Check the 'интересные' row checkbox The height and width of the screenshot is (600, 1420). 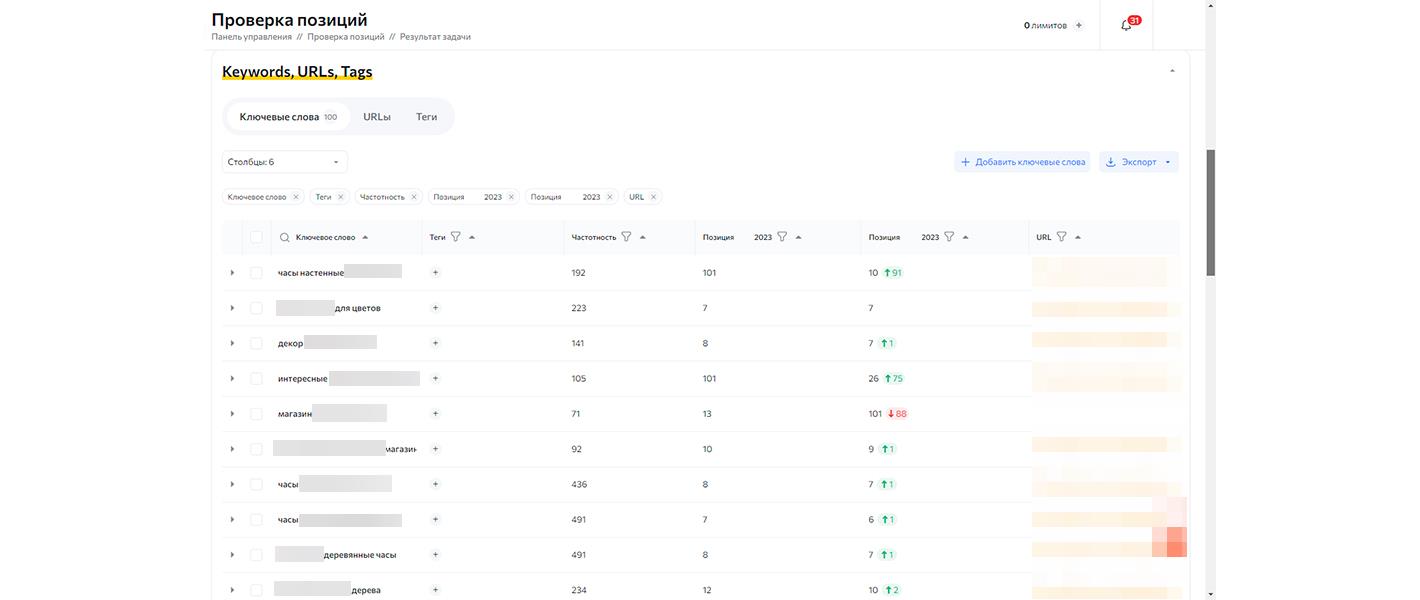coord(256,378)
